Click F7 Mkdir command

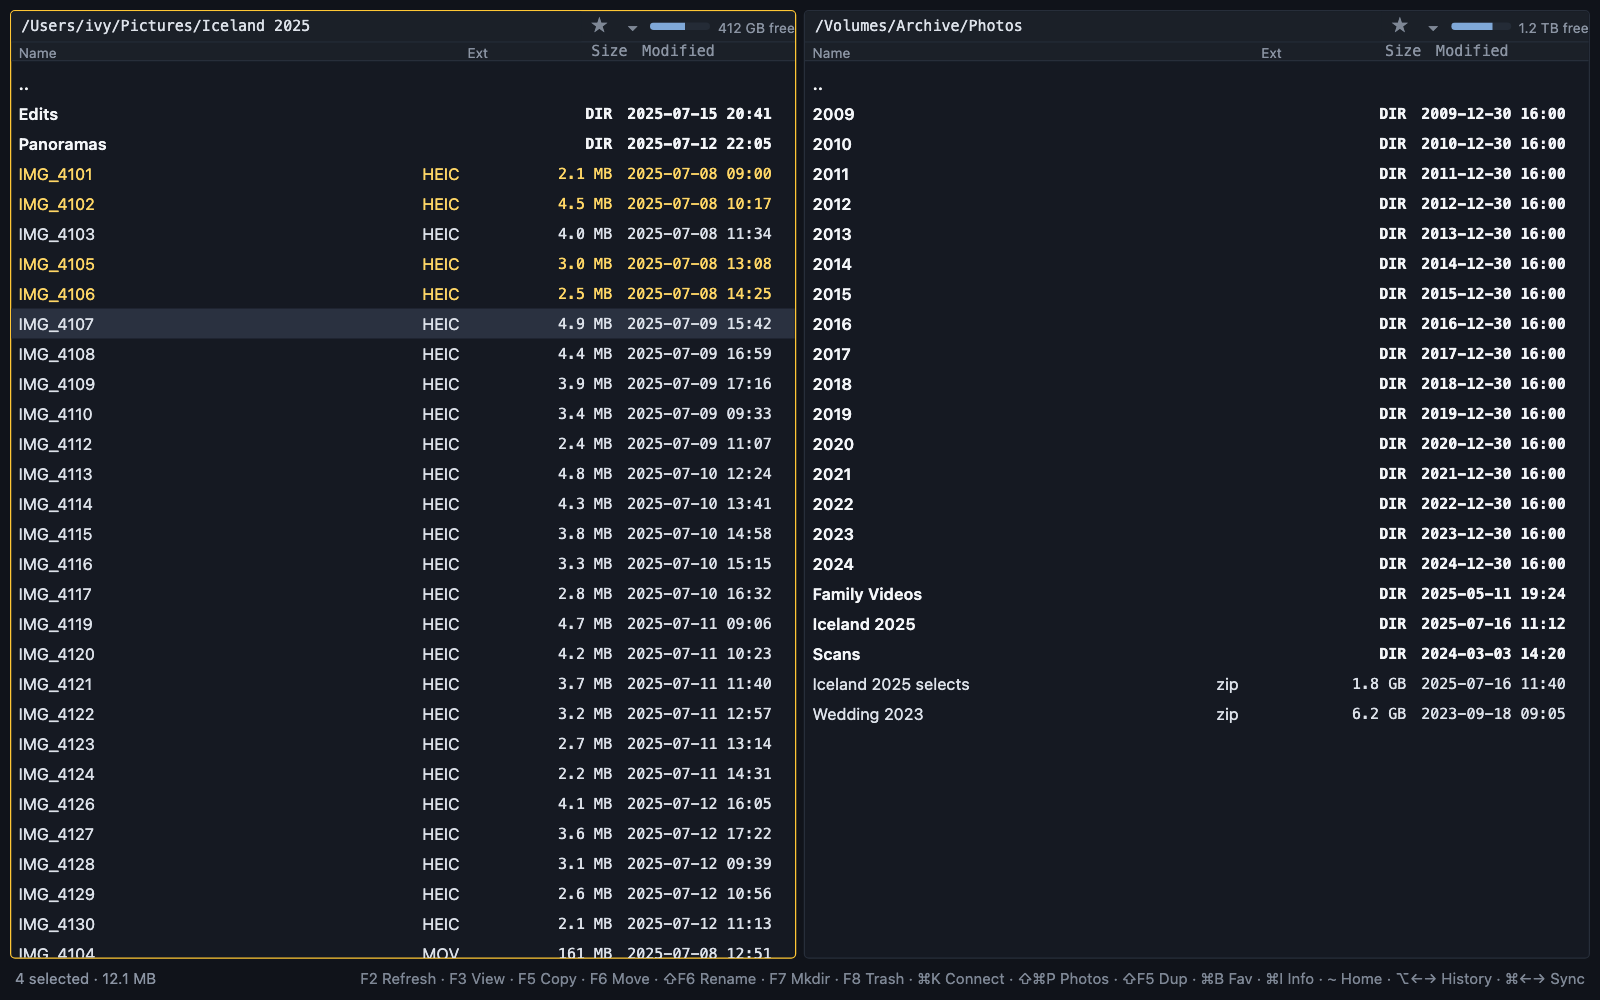click(799, 979)
